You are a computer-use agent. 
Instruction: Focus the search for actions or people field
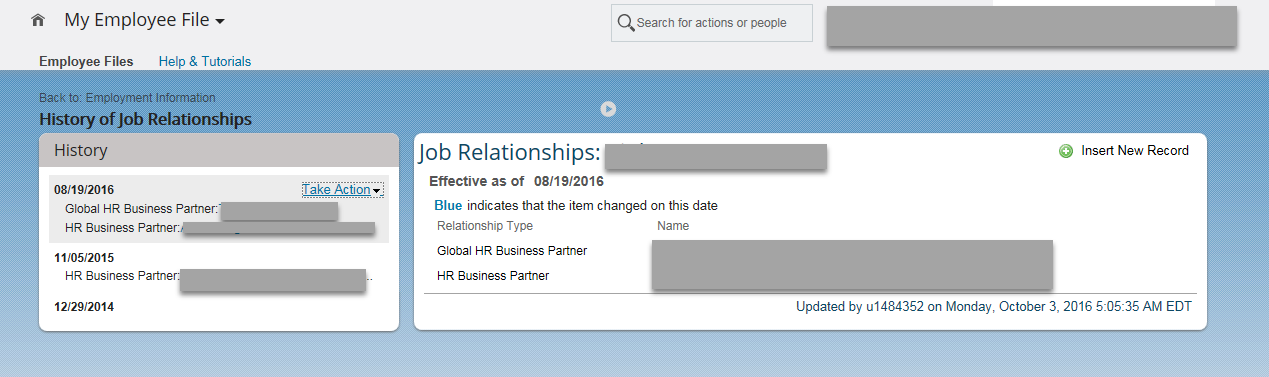[x=711, y=23]
